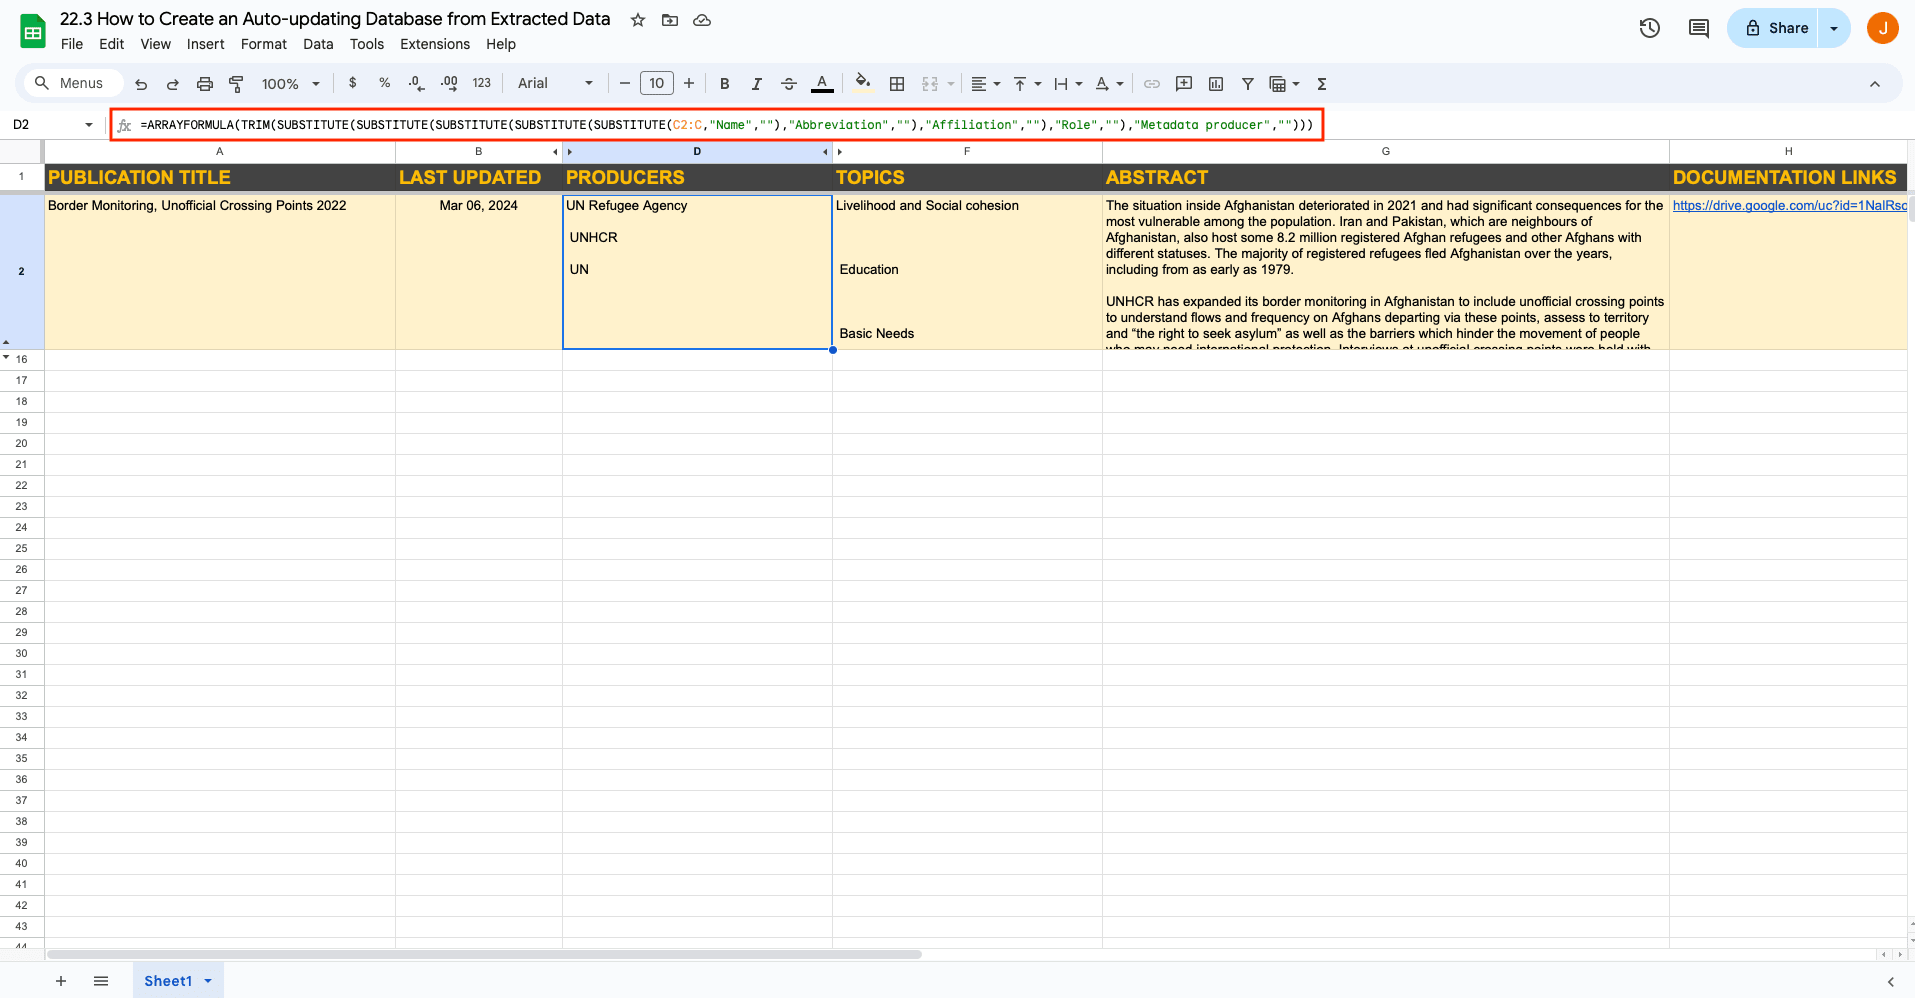Open the Share options arrow
The image size is (1915, 998).
(x=1834, y=28)
